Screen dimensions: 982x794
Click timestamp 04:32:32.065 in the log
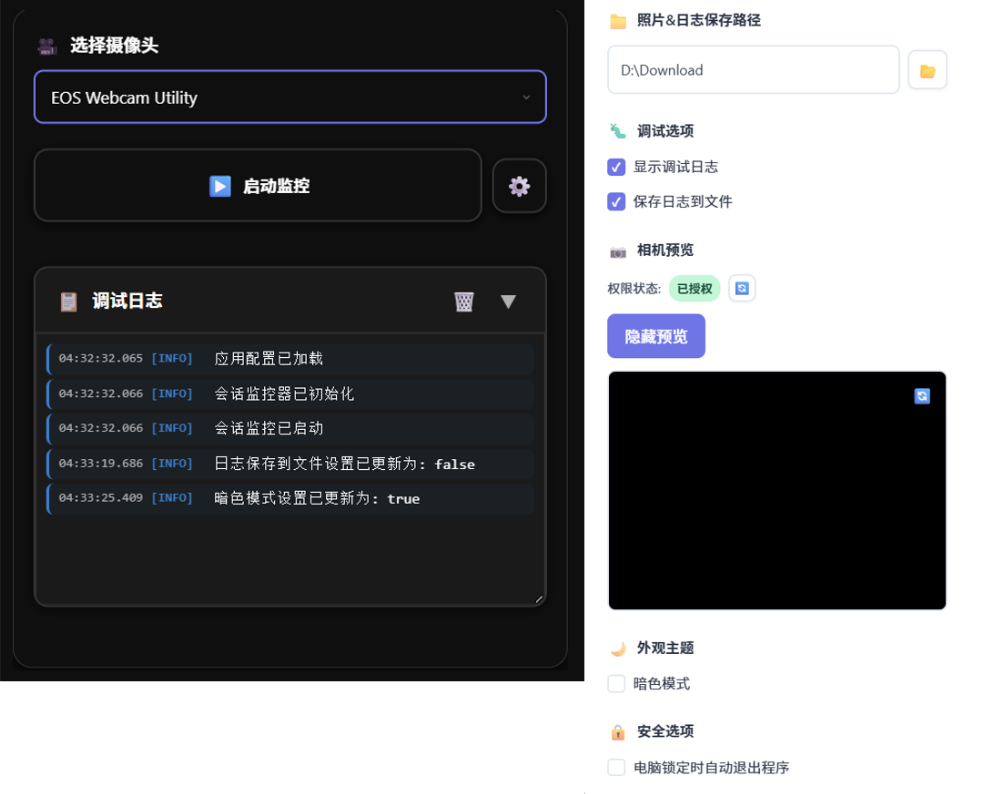coord(101,358)
